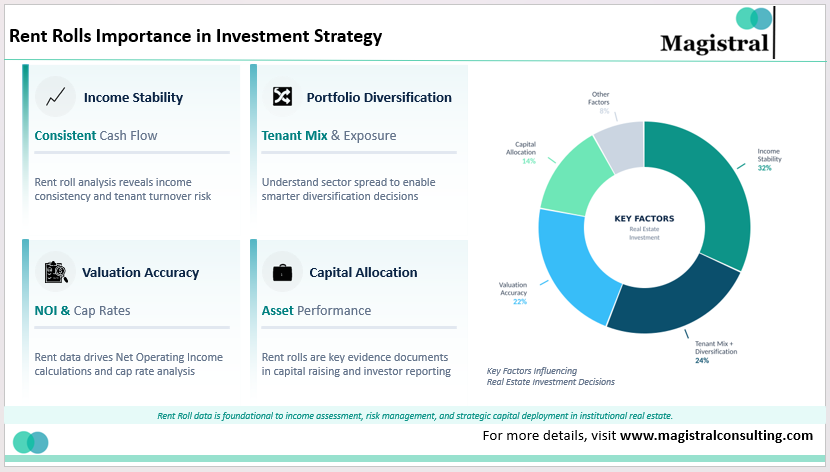Click the Valuation Accuracy document magnifier icon

56,272
